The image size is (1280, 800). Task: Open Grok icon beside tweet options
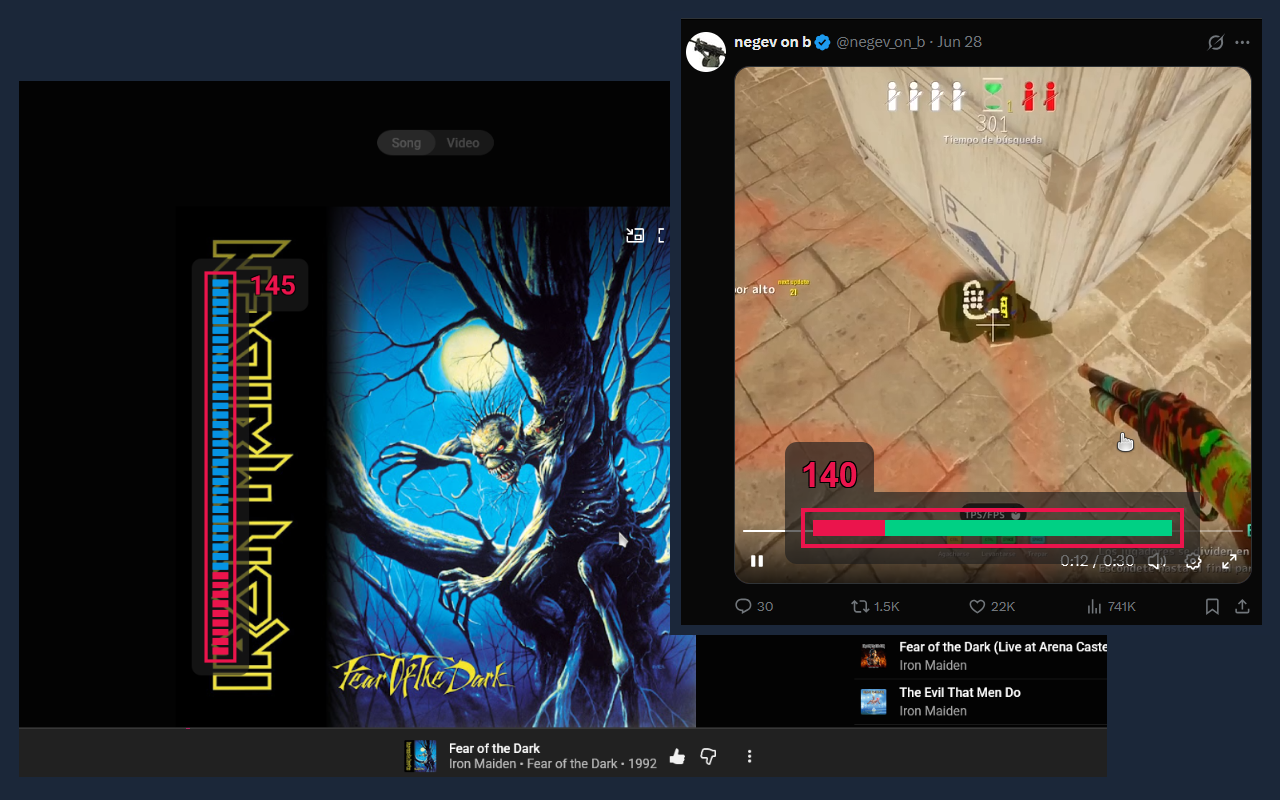click(1216, 43)
